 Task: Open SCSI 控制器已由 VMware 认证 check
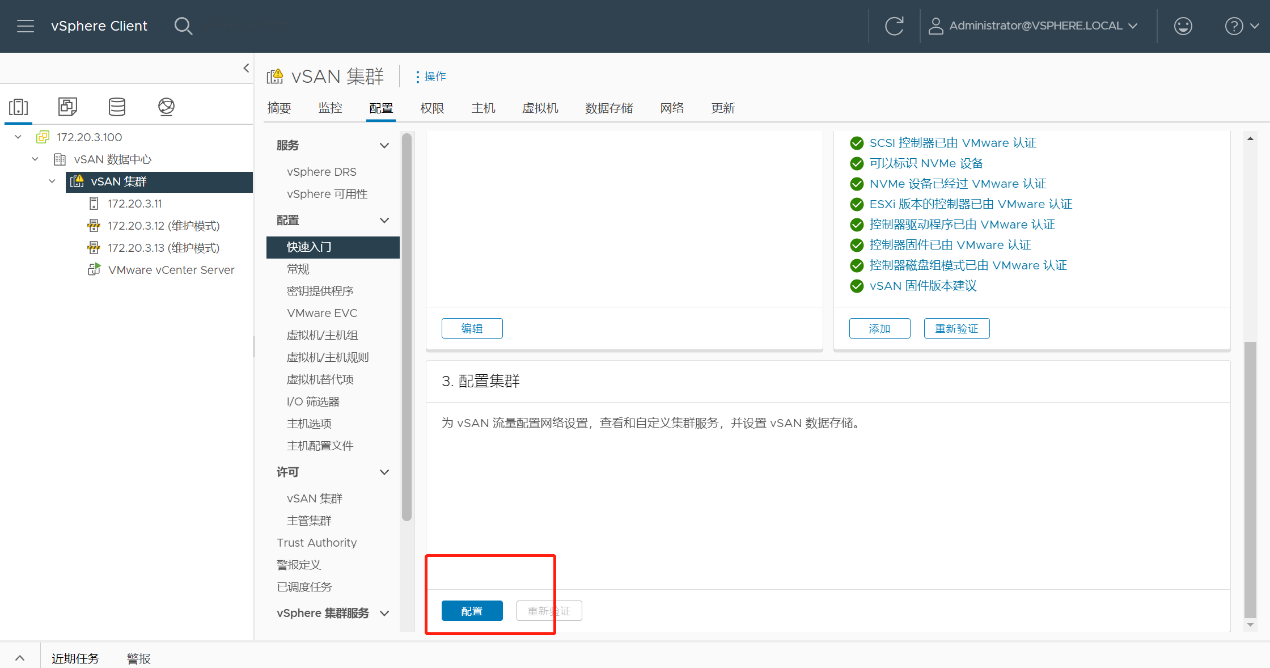click(952, 143)
